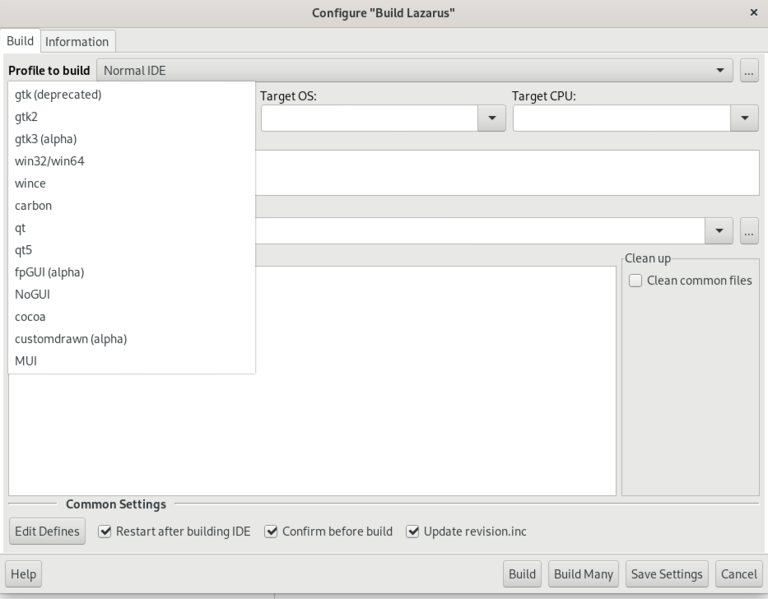The image size is (768, 599).
Task: Click the ellipsis button beside profile selector
Action: coord(749,71)
